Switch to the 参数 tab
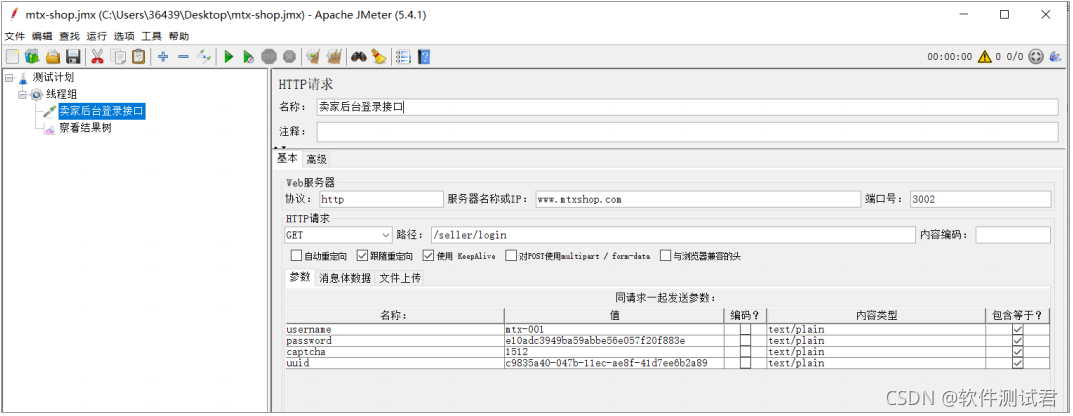1073x416 pixels. (300, 277)
